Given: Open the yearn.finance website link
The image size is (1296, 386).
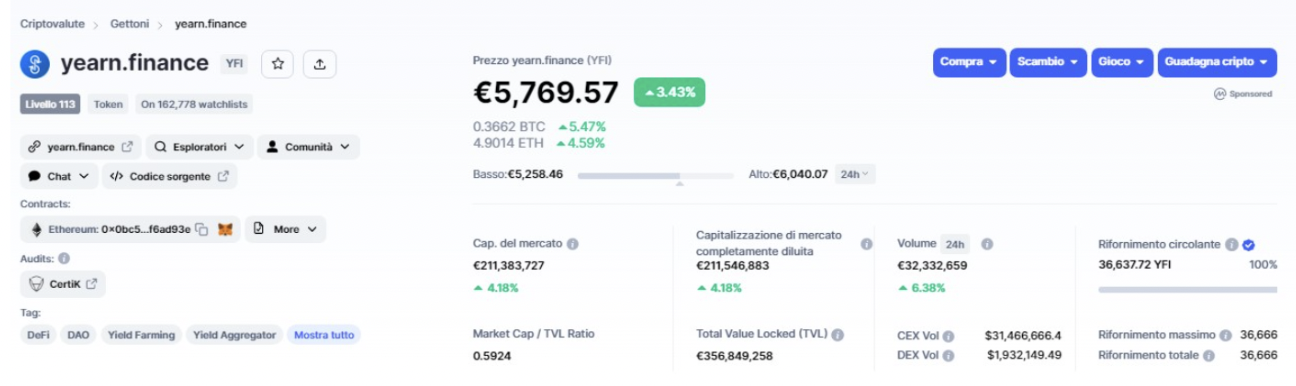Looking at the screenshot, I should click(81, 147).
